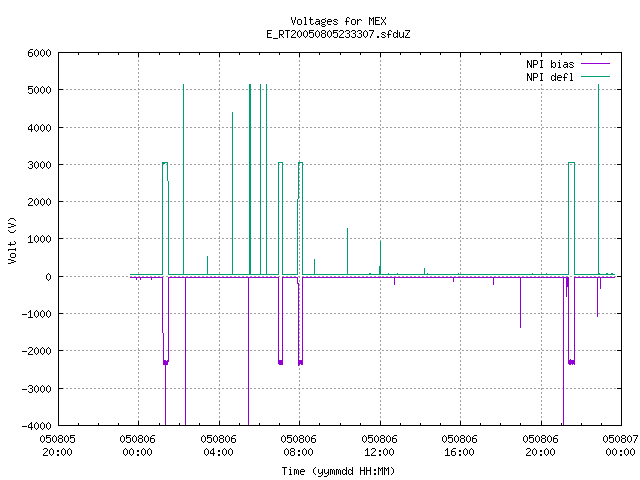Click the -2000 y-axis tick label

(37, 351)
